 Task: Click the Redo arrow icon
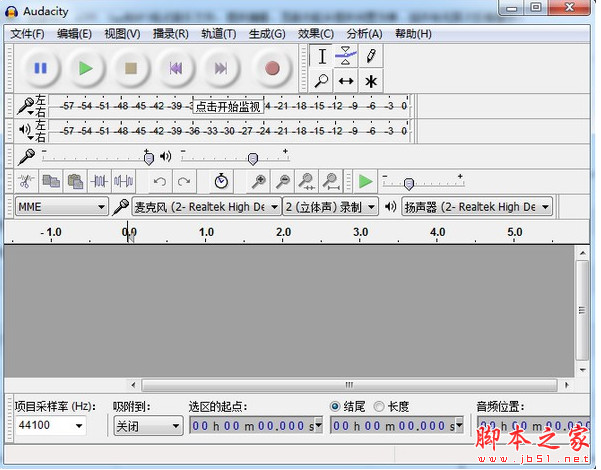coord(184,181)
